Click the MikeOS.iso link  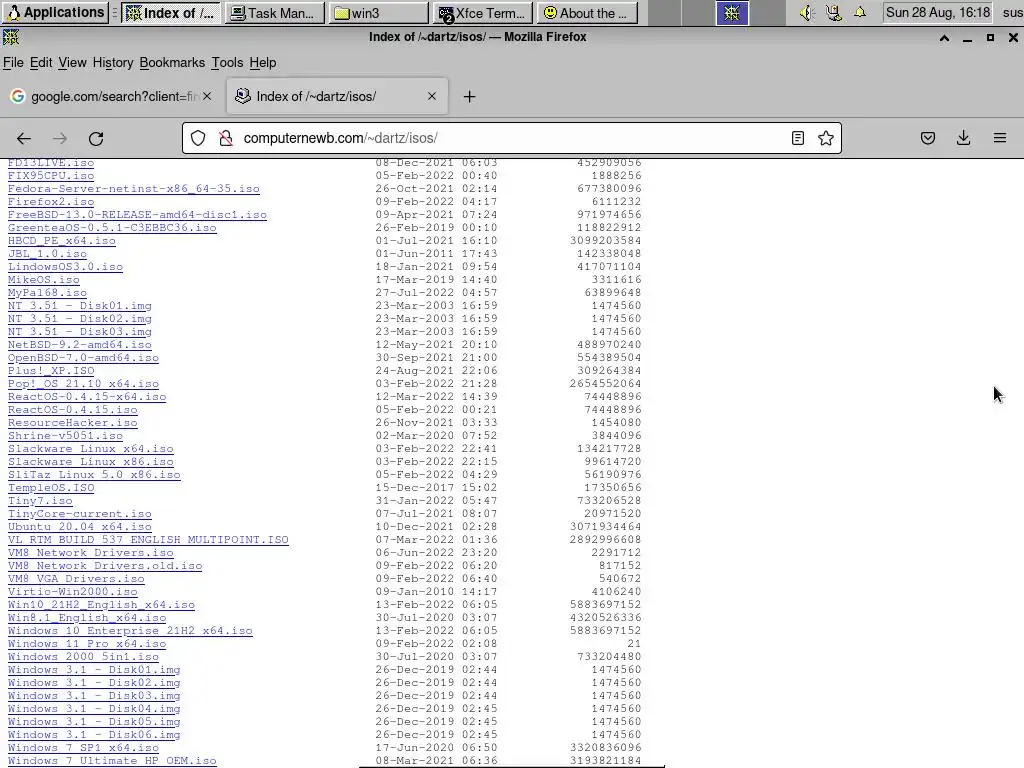pos(44,280)
